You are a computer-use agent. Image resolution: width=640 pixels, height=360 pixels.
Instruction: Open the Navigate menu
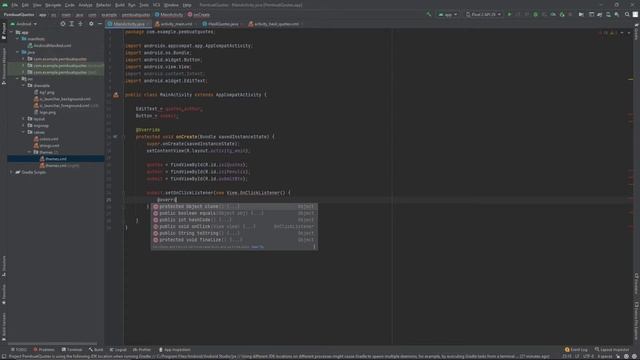53,5
